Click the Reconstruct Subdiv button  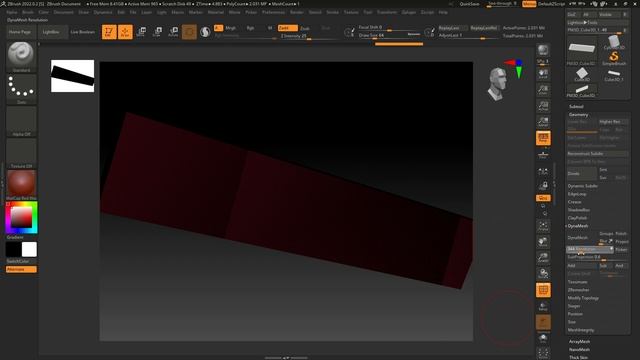[598, 153]
